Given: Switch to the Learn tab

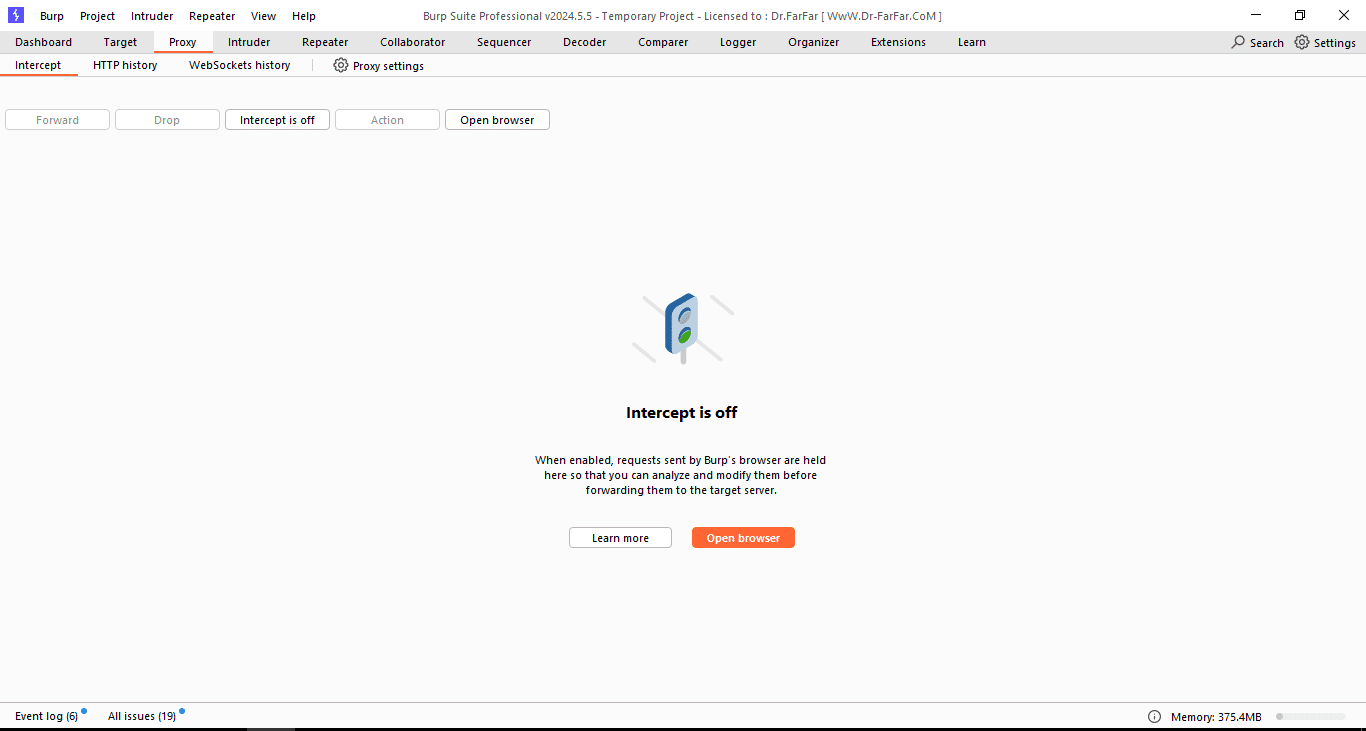Looking at the screenshot, I should click(x=972, y=42).
